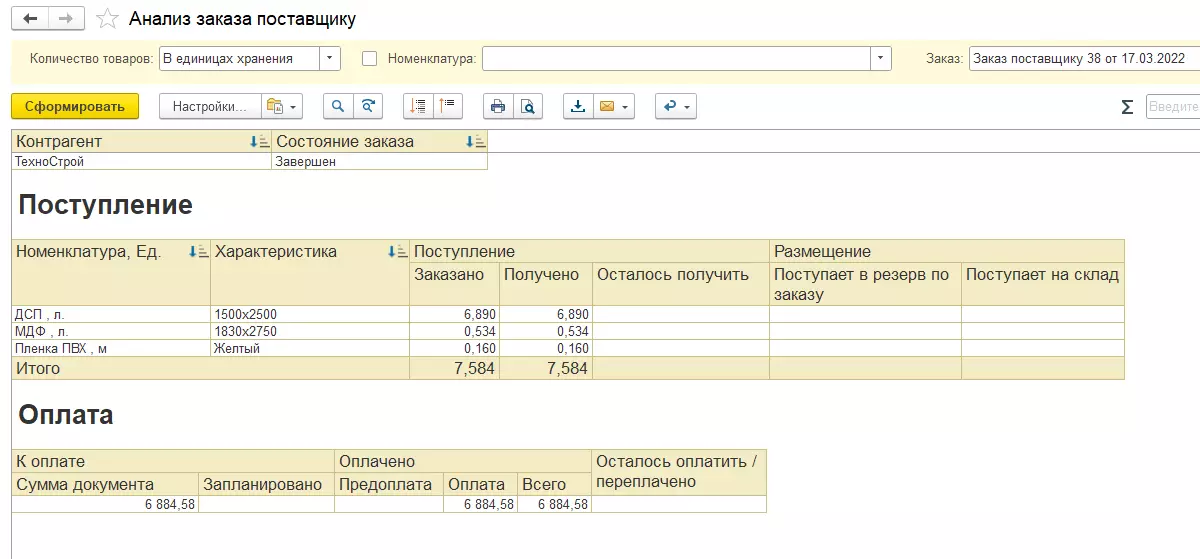
Task: Open the Настройки... button
Action: click(x=210, y=106)
